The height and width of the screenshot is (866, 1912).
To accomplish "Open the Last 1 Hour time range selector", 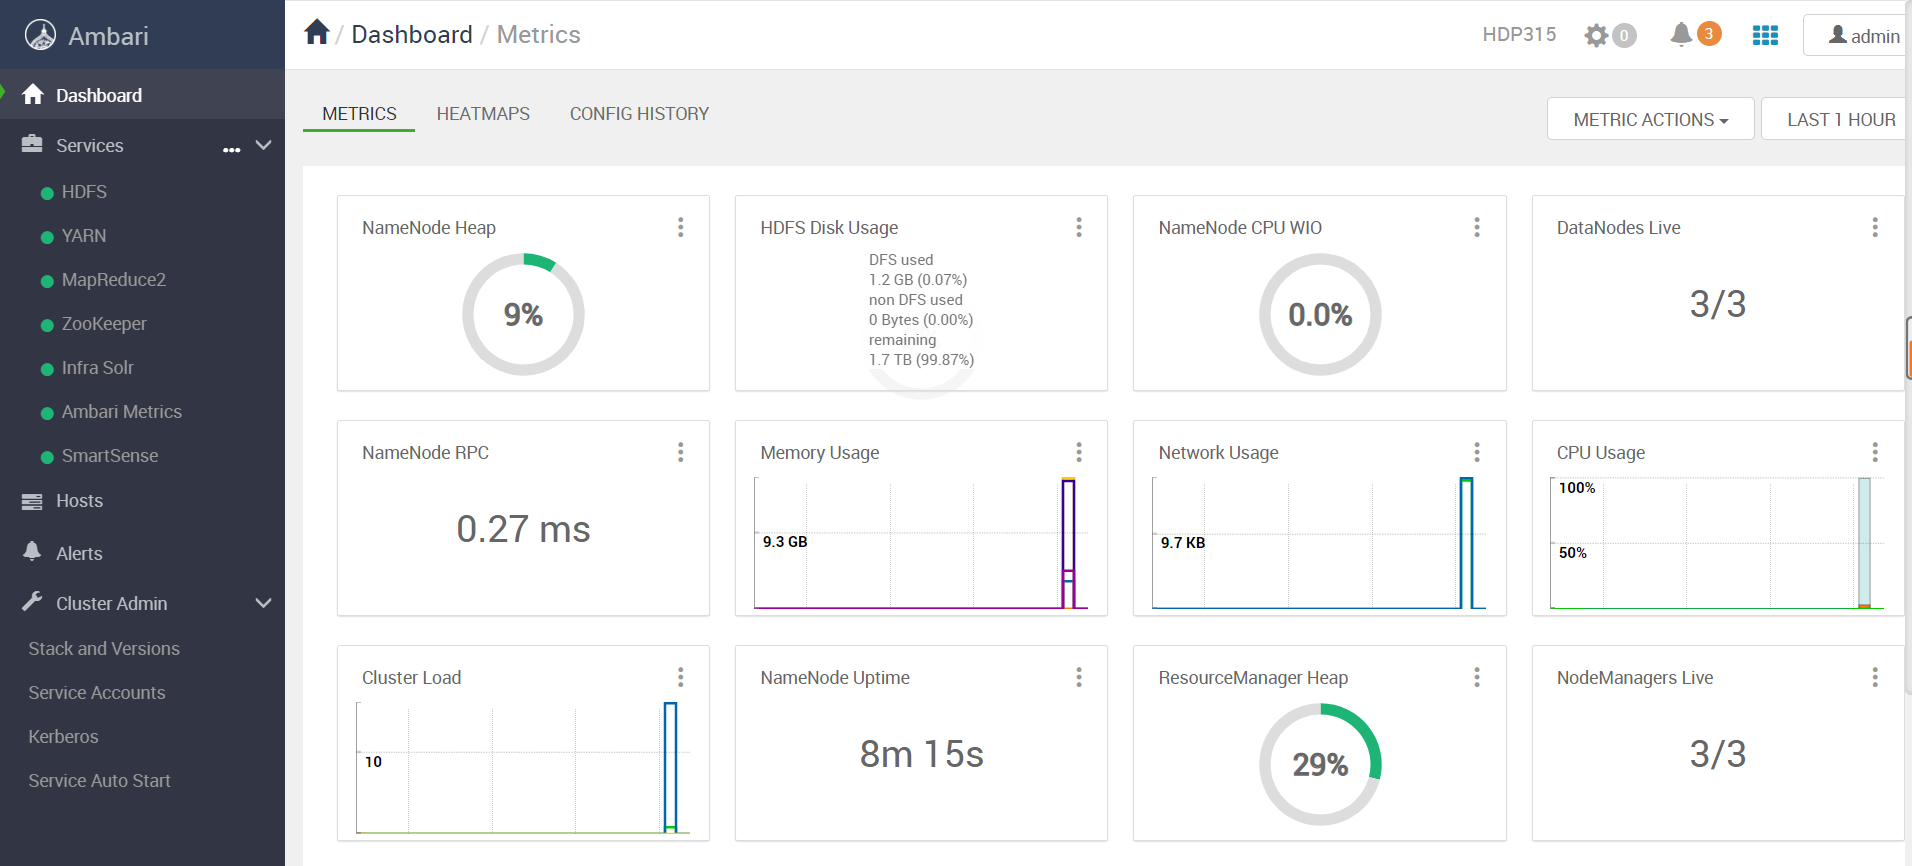I will pyautogui.click(x=1836, y=119).
